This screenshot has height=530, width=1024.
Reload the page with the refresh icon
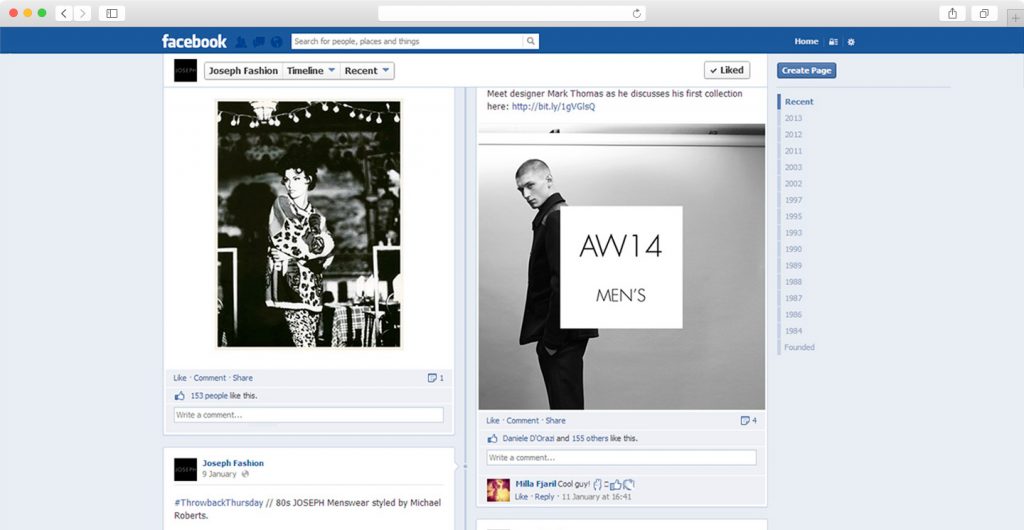(637, 13)
